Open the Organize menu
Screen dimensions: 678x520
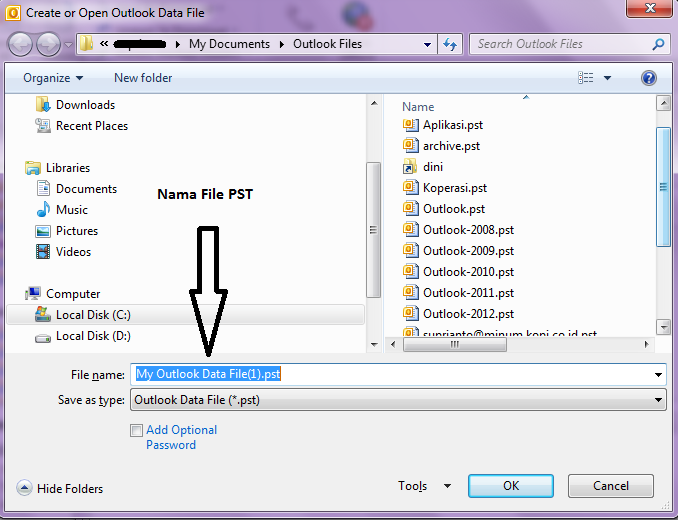point(53,78)
